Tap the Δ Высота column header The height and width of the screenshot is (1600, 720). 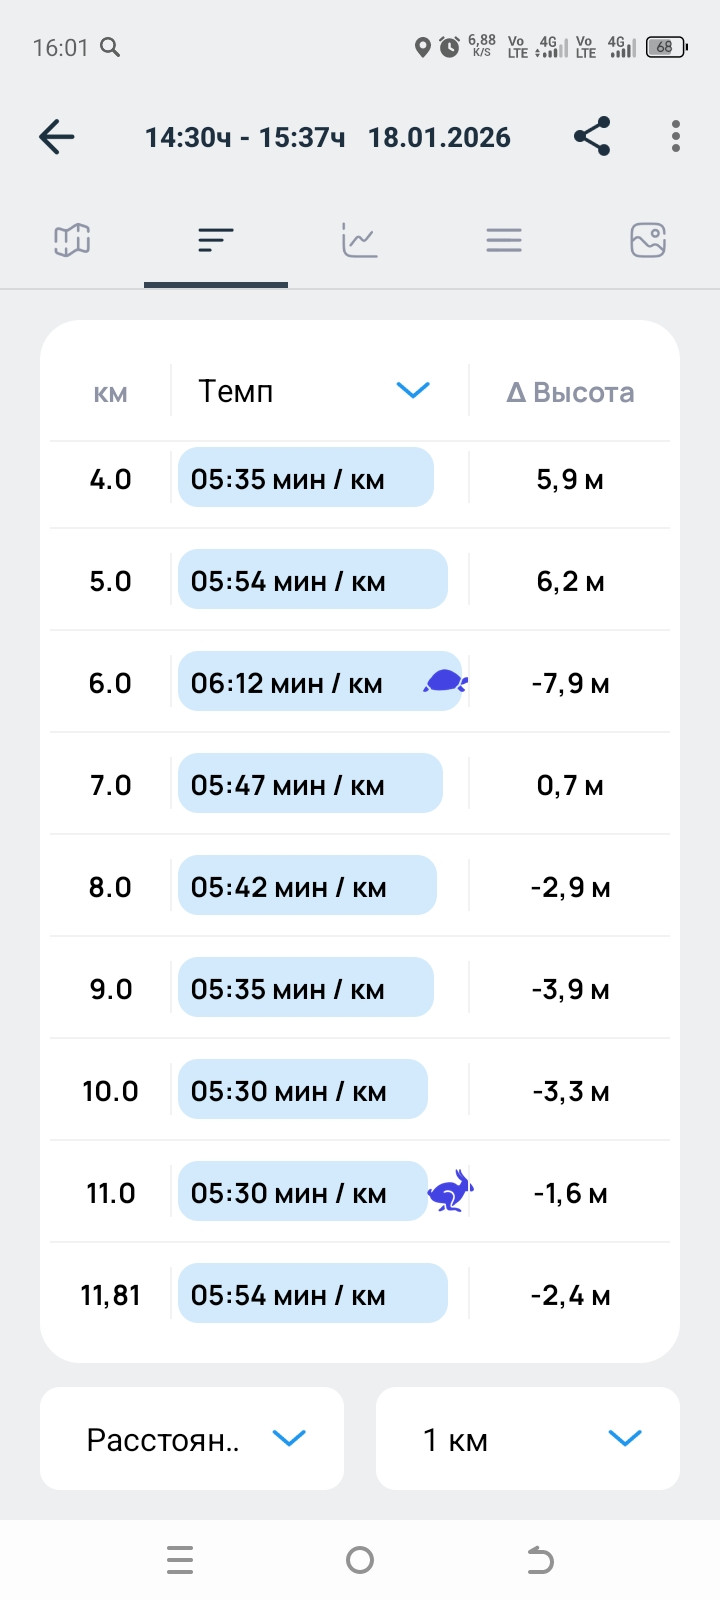570,392
